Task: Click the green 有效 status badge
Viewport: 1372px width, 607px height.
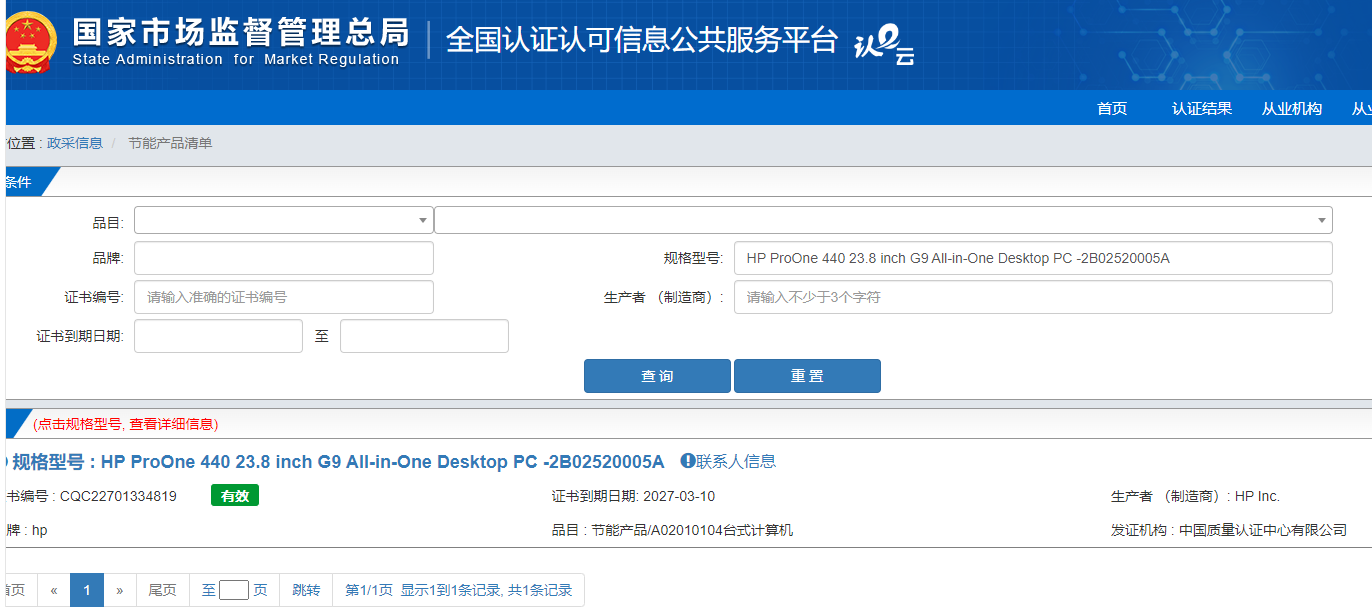Action: 235,496
